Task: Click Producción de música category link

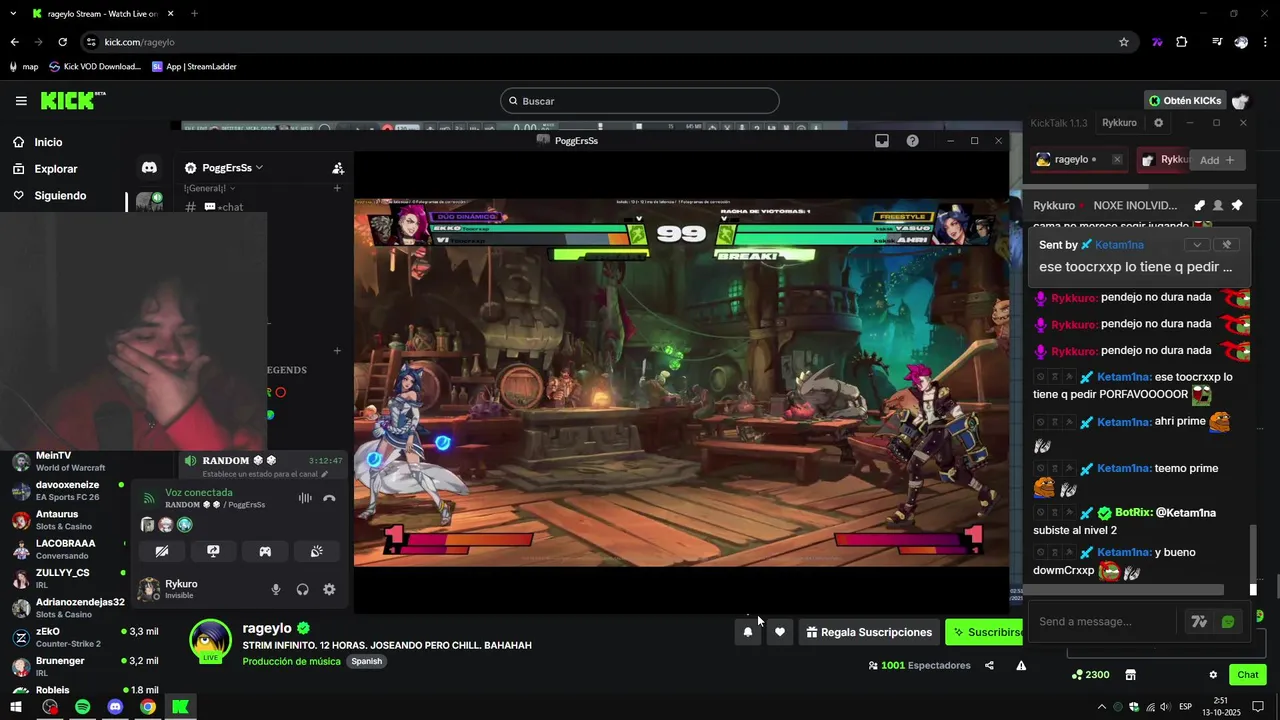Action: (x=292, y=661)
